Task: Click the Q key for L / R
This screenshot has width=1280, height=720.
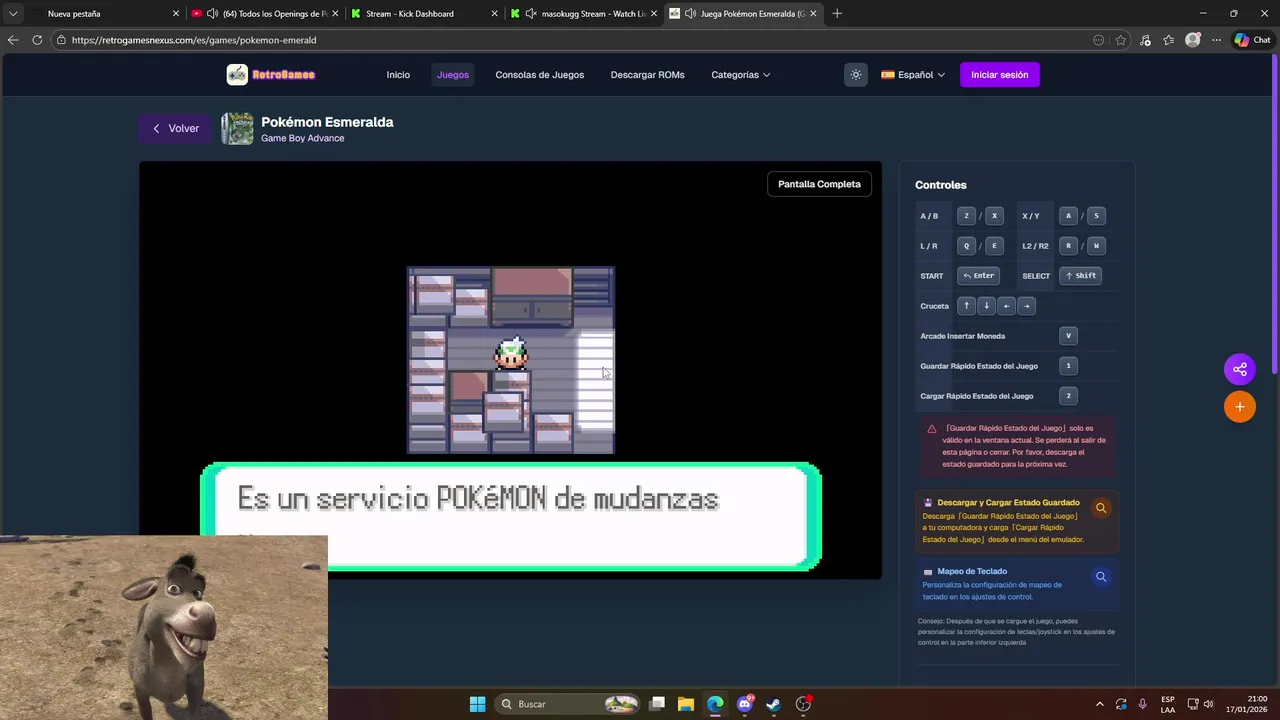Action: (966, 246)
